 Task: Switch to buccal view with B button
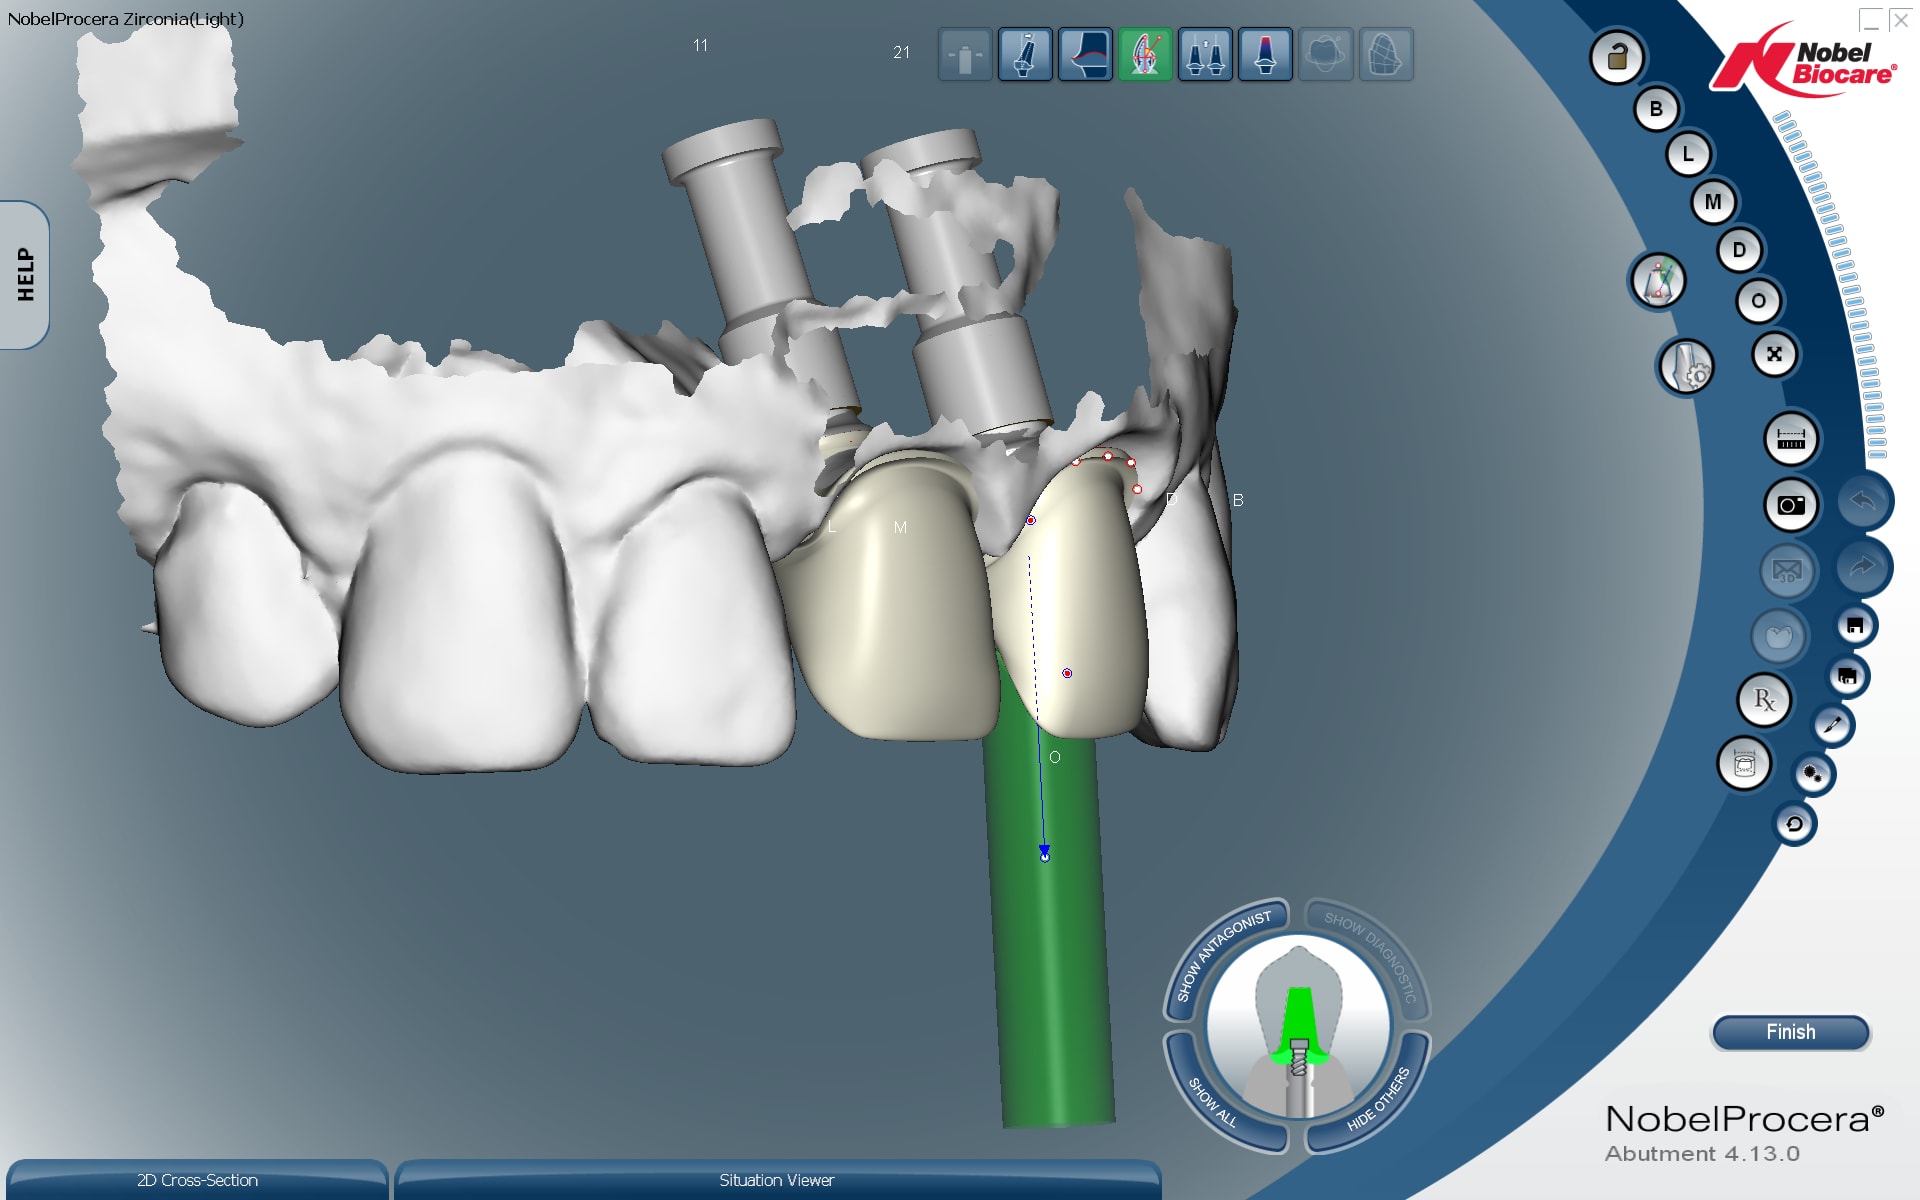click(x=1656, y=109)
